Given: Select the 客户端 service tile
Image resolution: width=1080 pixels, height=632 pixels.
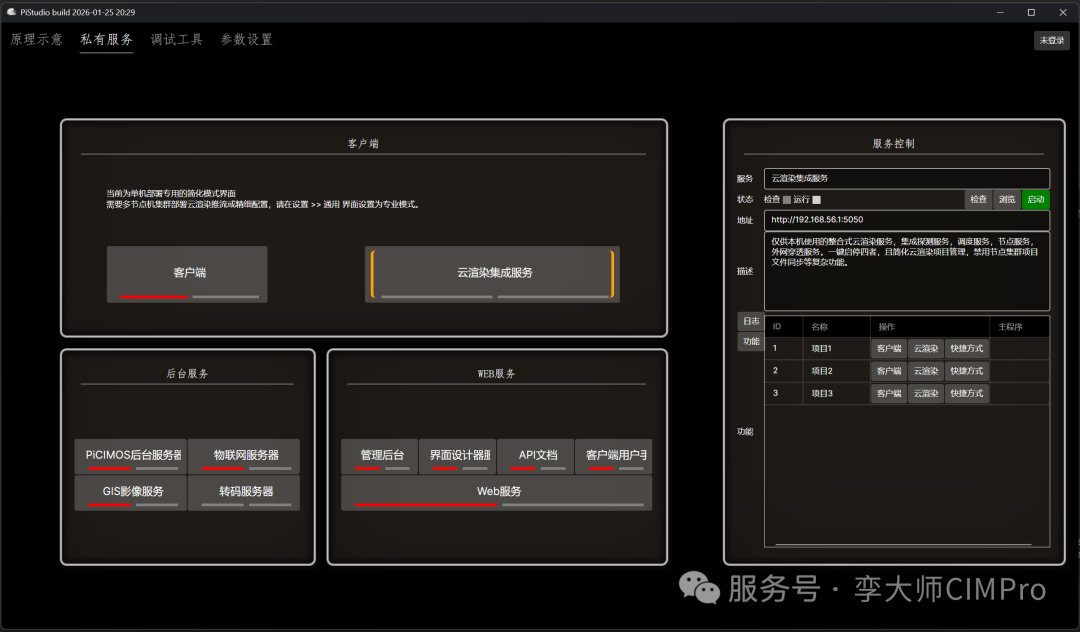Looking at the screenshot, I should [187, 274].
